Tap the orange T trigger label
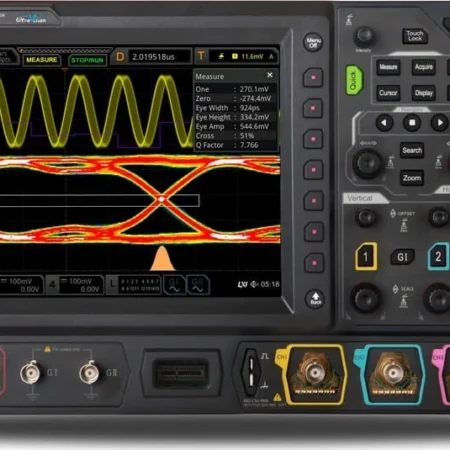 (x=201, y=56)
